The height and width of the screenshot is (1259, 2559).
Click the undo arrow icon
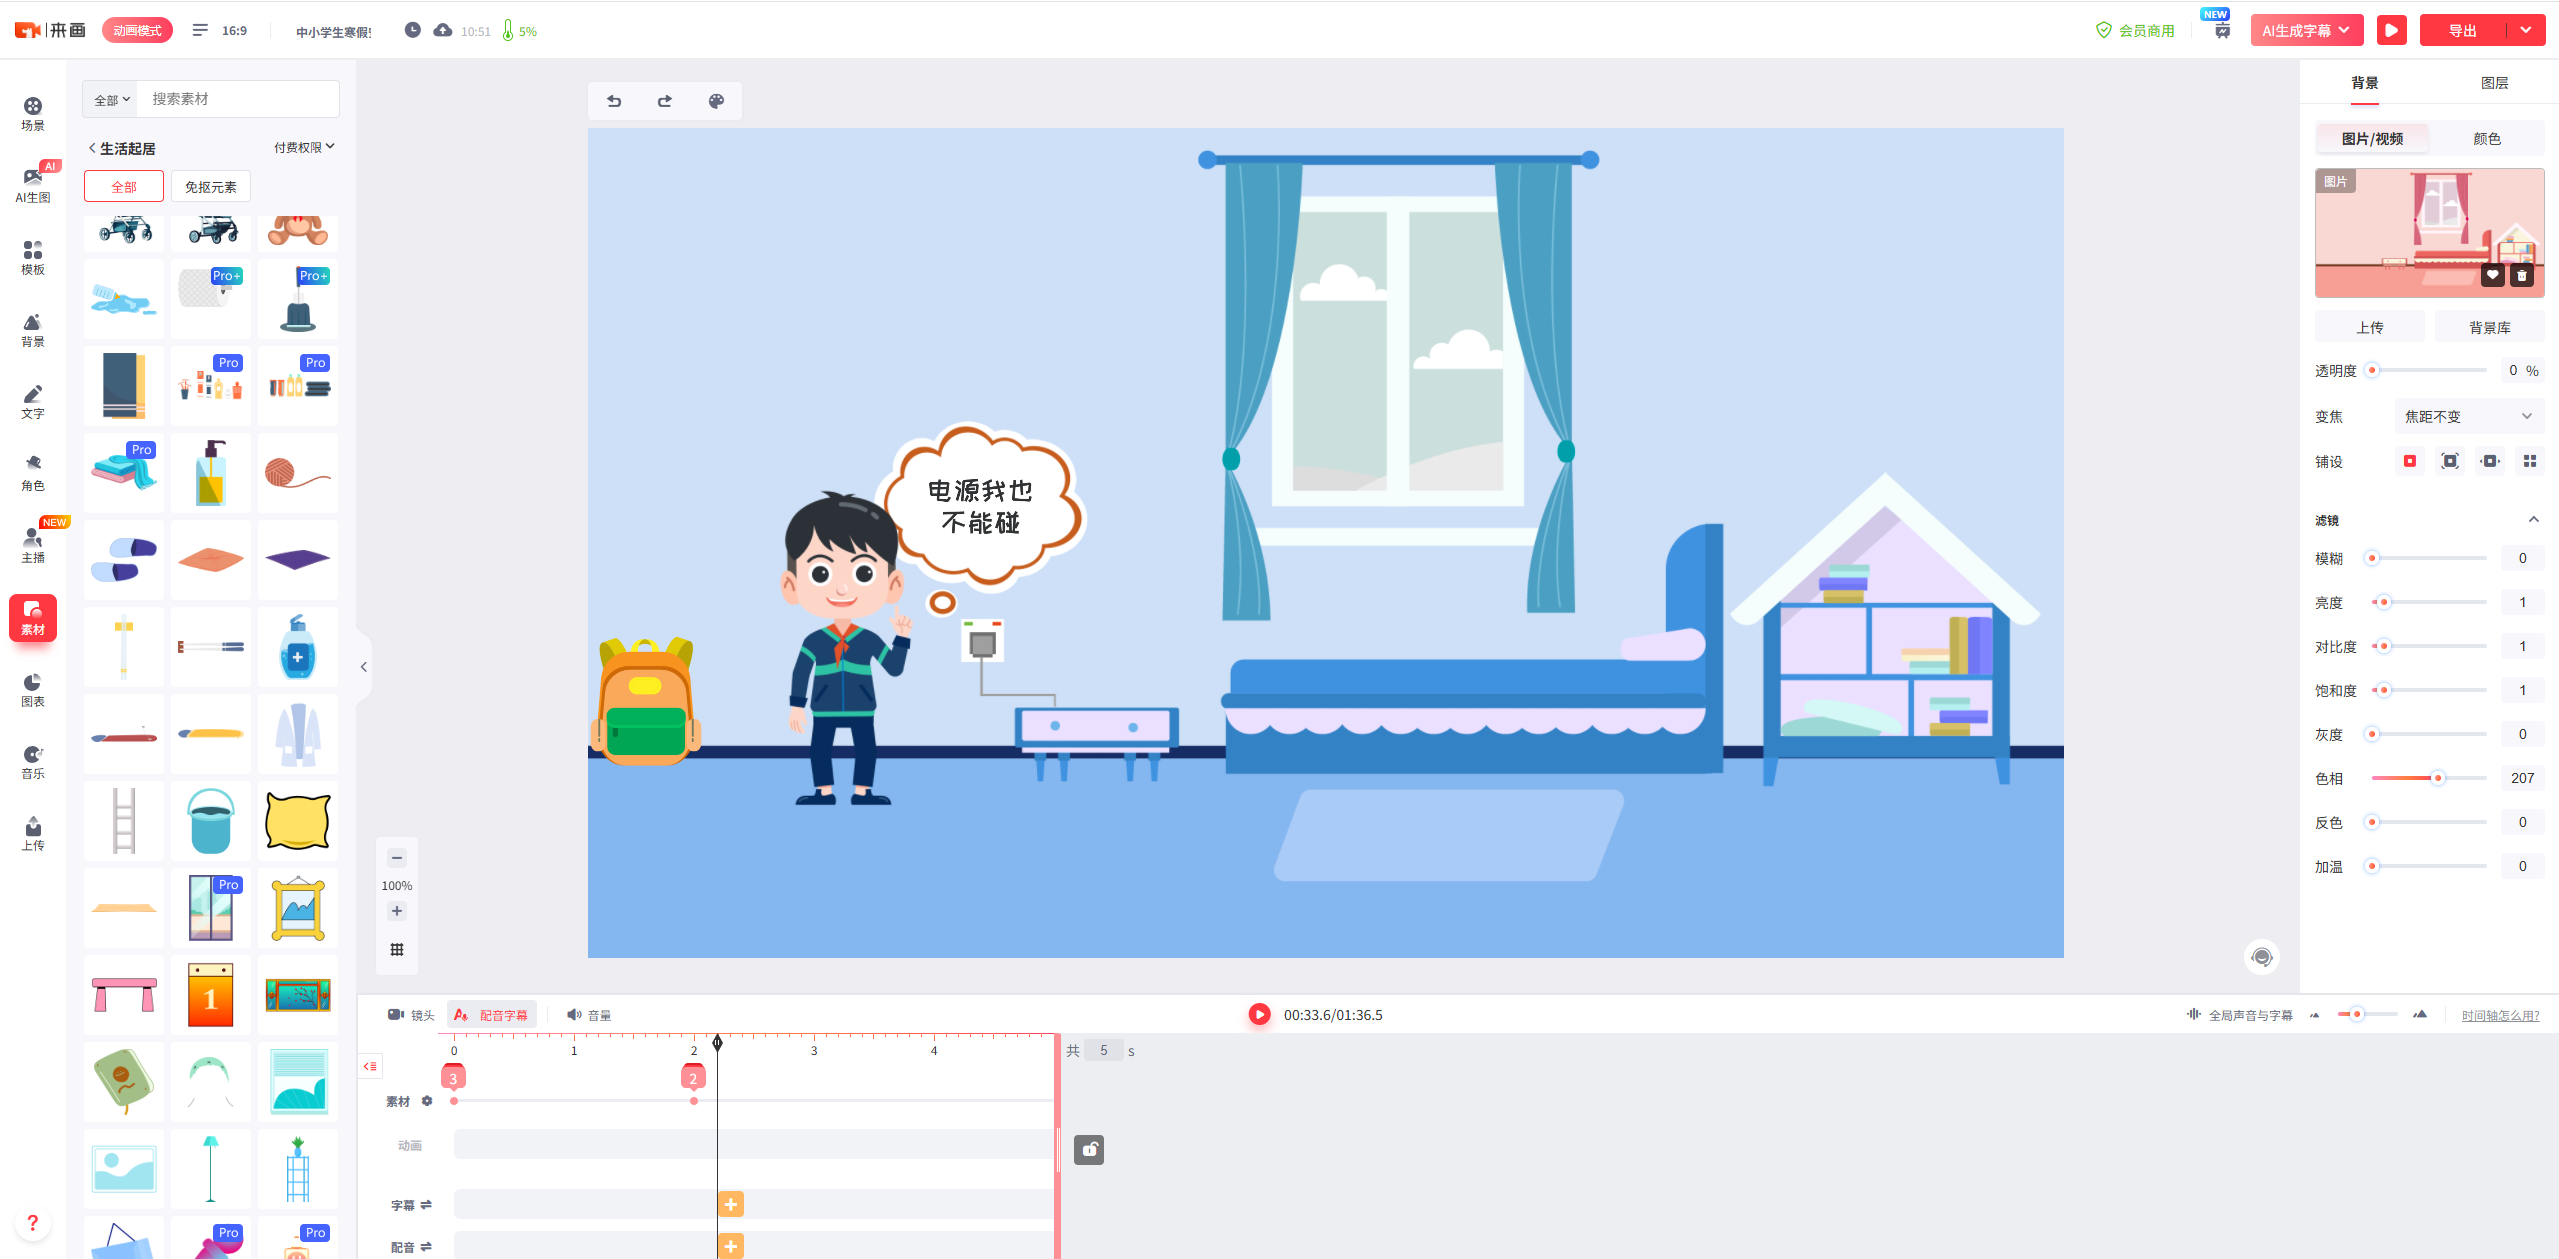click(x=614, y=101)
